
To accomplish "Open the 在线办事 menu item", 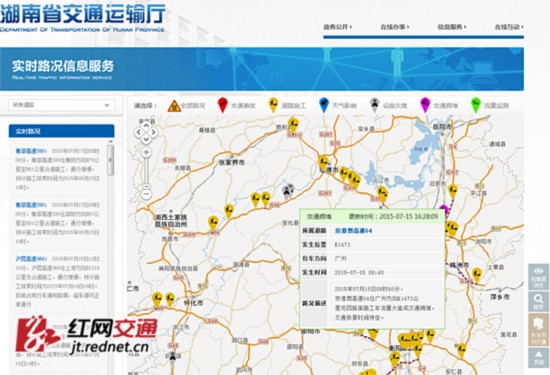I will 395,27.
